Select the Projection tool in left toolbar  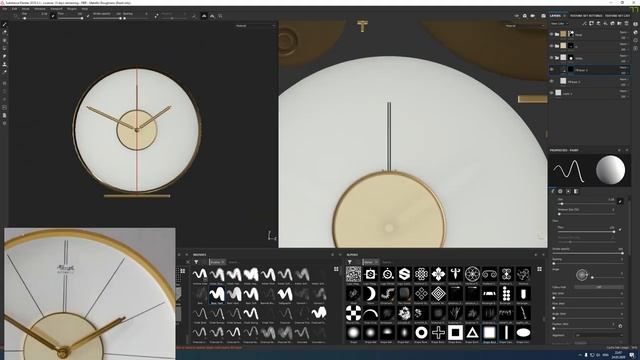[x=4, y=40]
